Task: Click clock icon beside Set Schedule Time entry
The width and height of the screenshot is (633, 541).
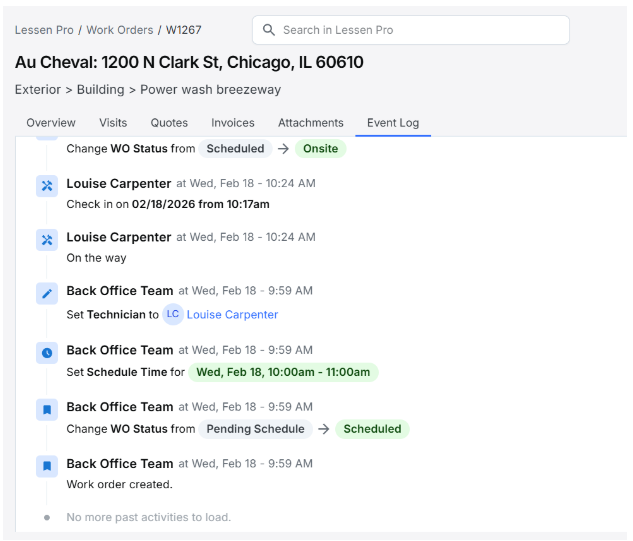Action: pos(47,353)
